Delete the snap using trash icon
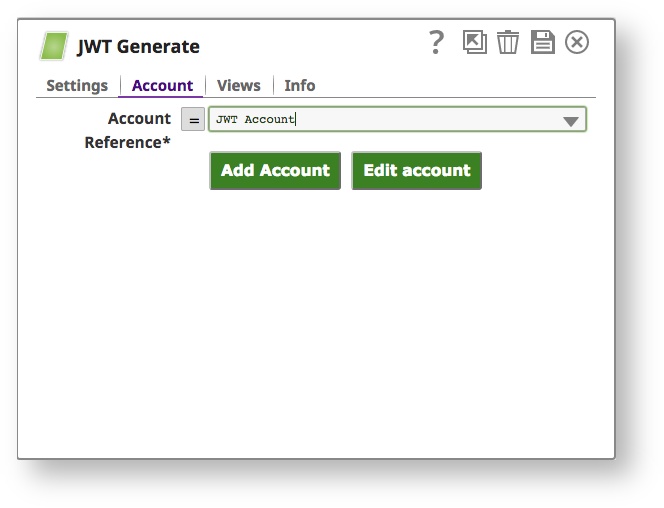Image resolution: width=664 pixels, height=508 pixels. click(x=508, y=42)
